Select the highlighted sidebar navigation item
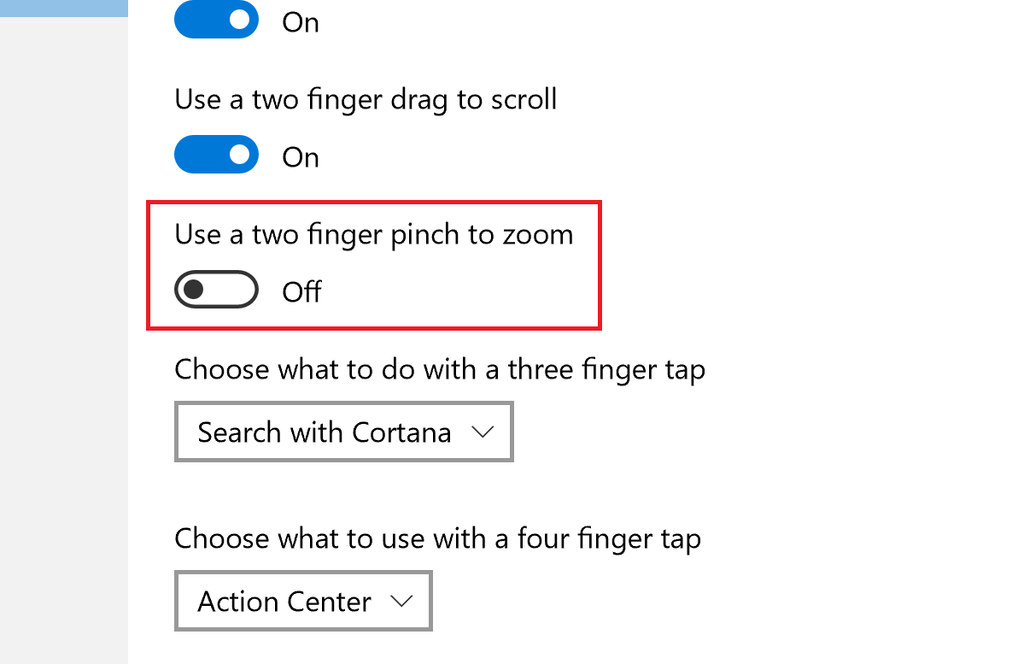 pos(63,7)
